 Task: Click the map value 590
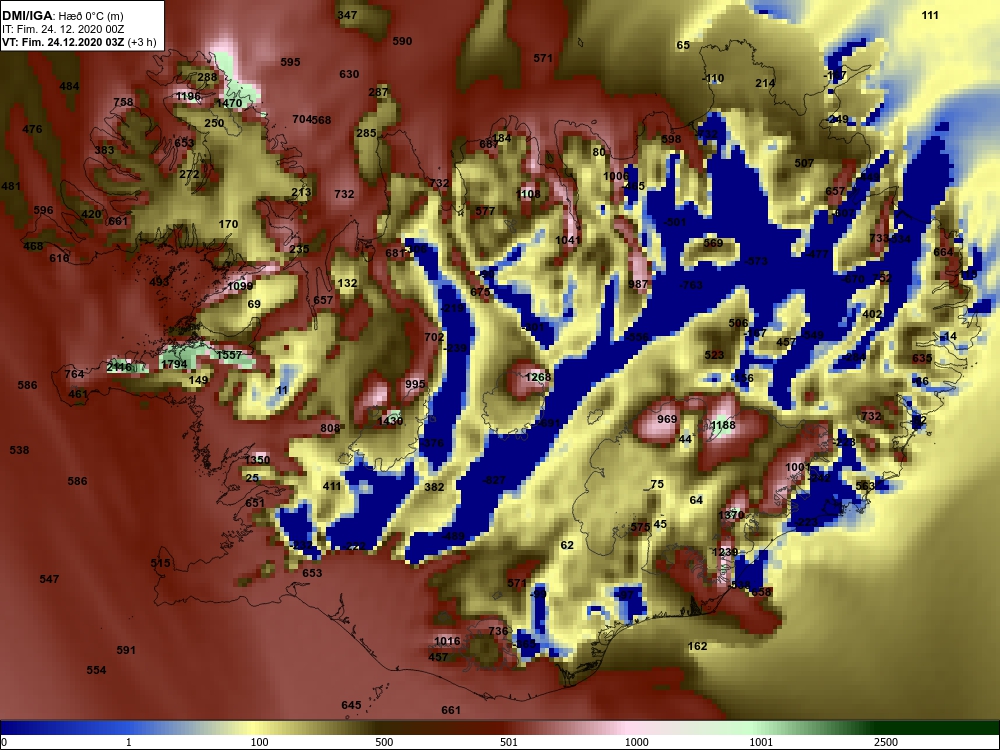point(402,41)
